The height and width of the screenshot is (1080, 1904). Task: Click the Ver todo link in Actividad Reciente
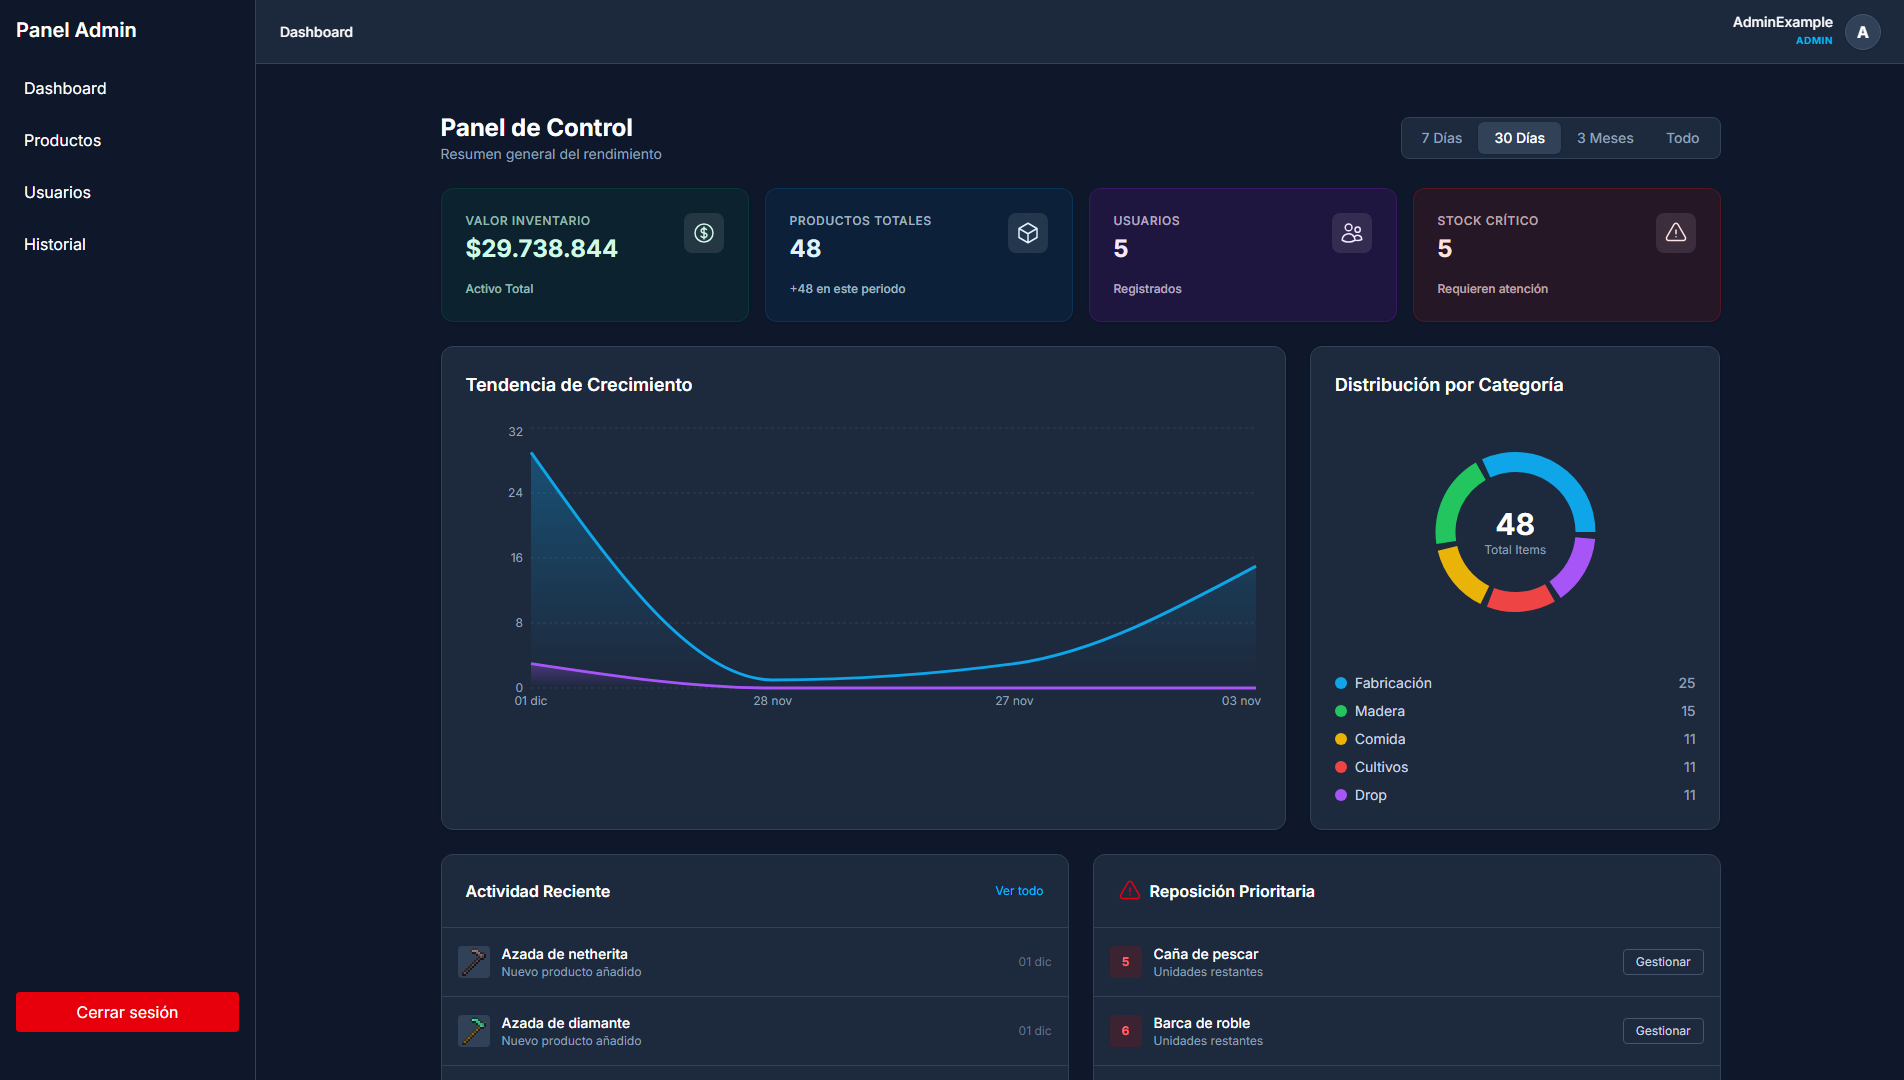pos(1019,891)
